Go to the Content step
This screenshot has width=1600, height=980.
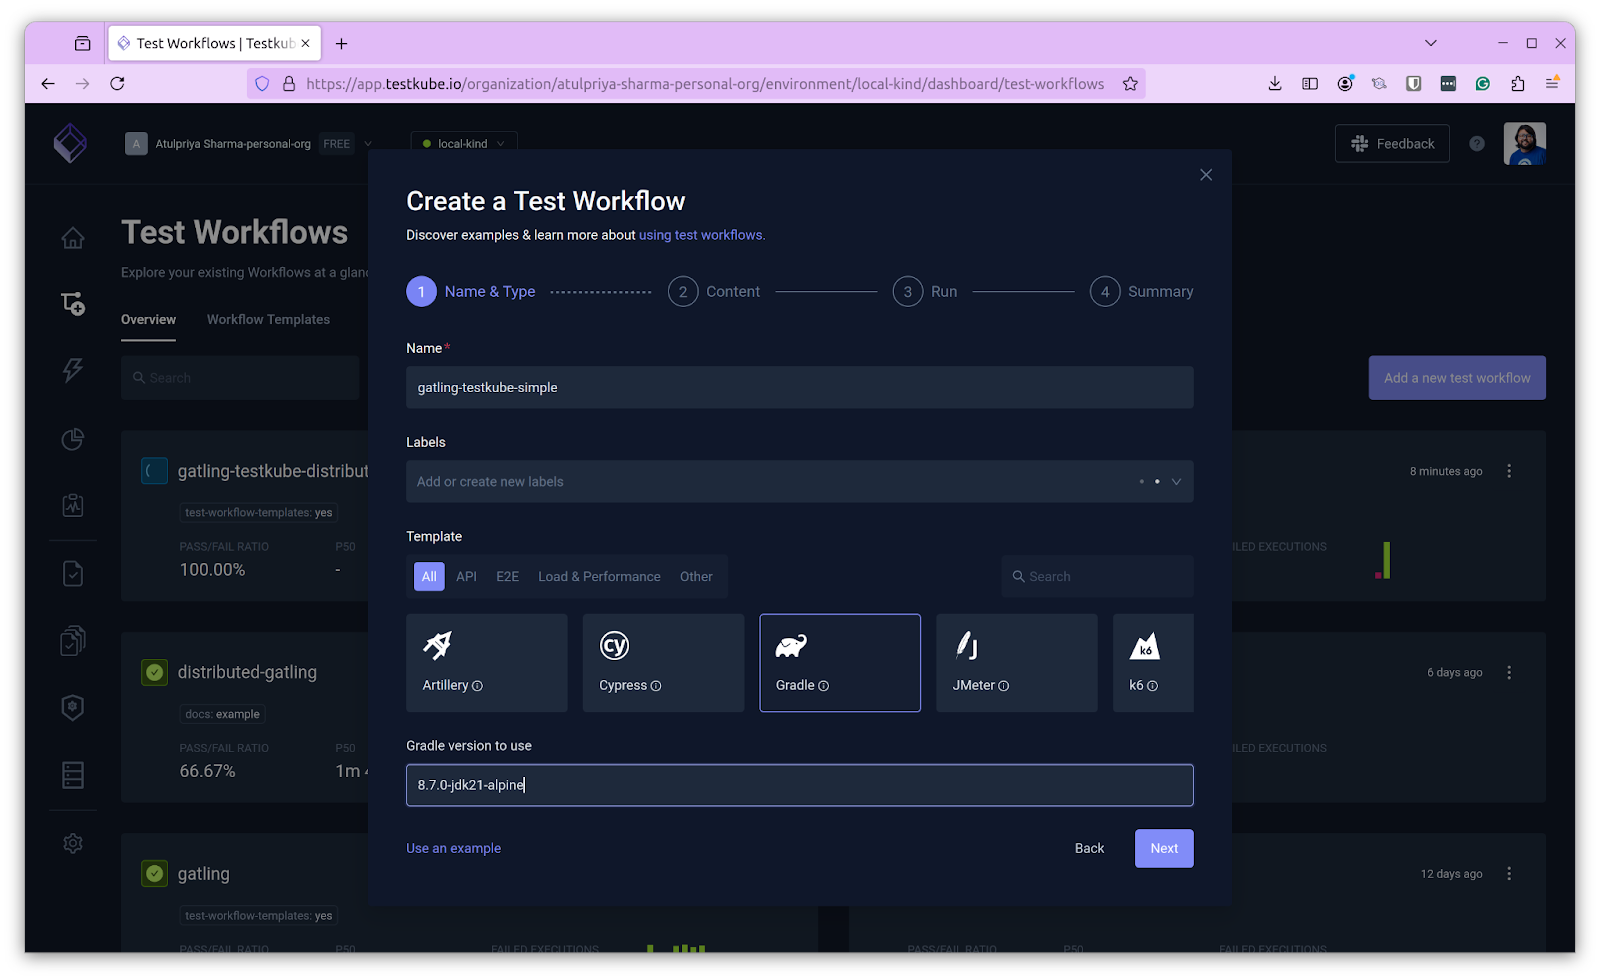tap(714, 292)
